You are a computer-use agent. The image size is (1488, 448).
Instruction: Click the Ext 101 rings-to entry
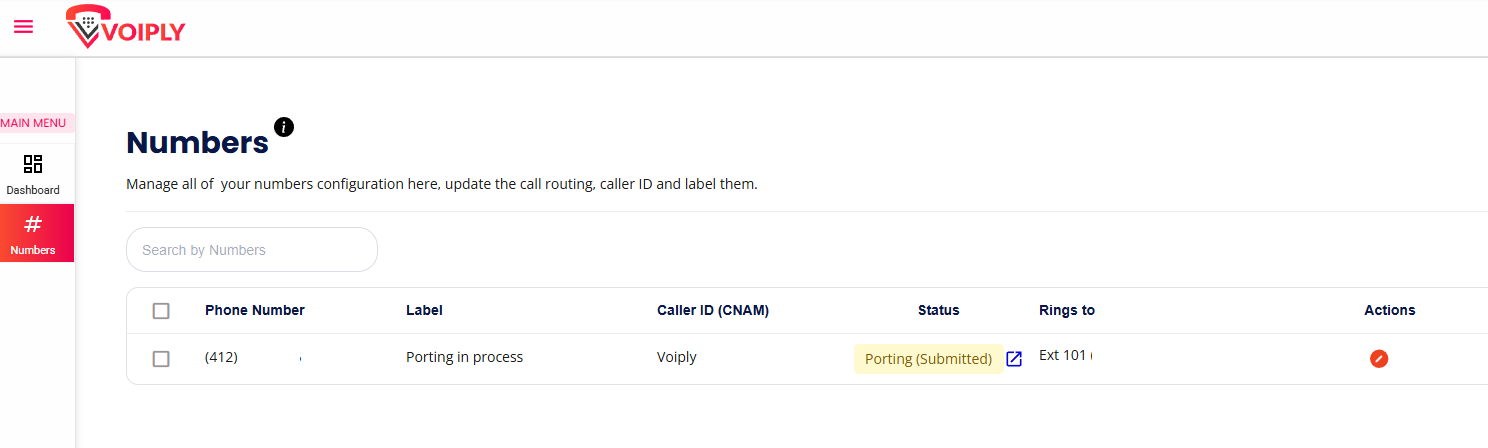pos(1065,355)
